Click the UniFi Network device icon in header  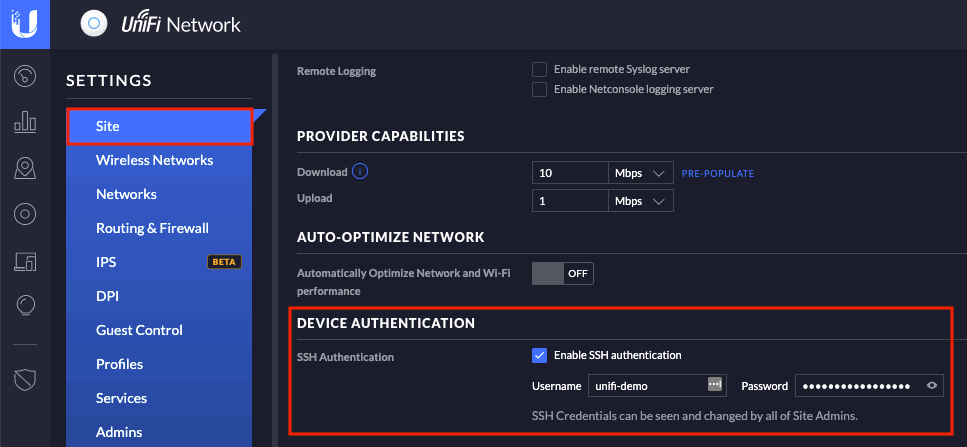[94, 24]
